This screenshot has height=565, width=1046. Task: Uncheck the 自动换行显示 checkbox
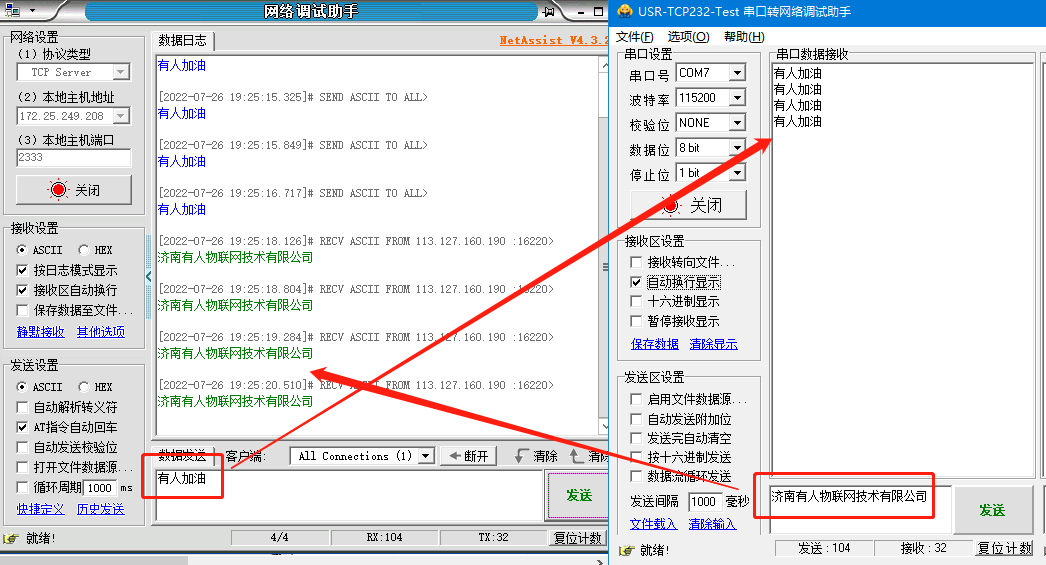pyautogui.click(x=636, y=282)
